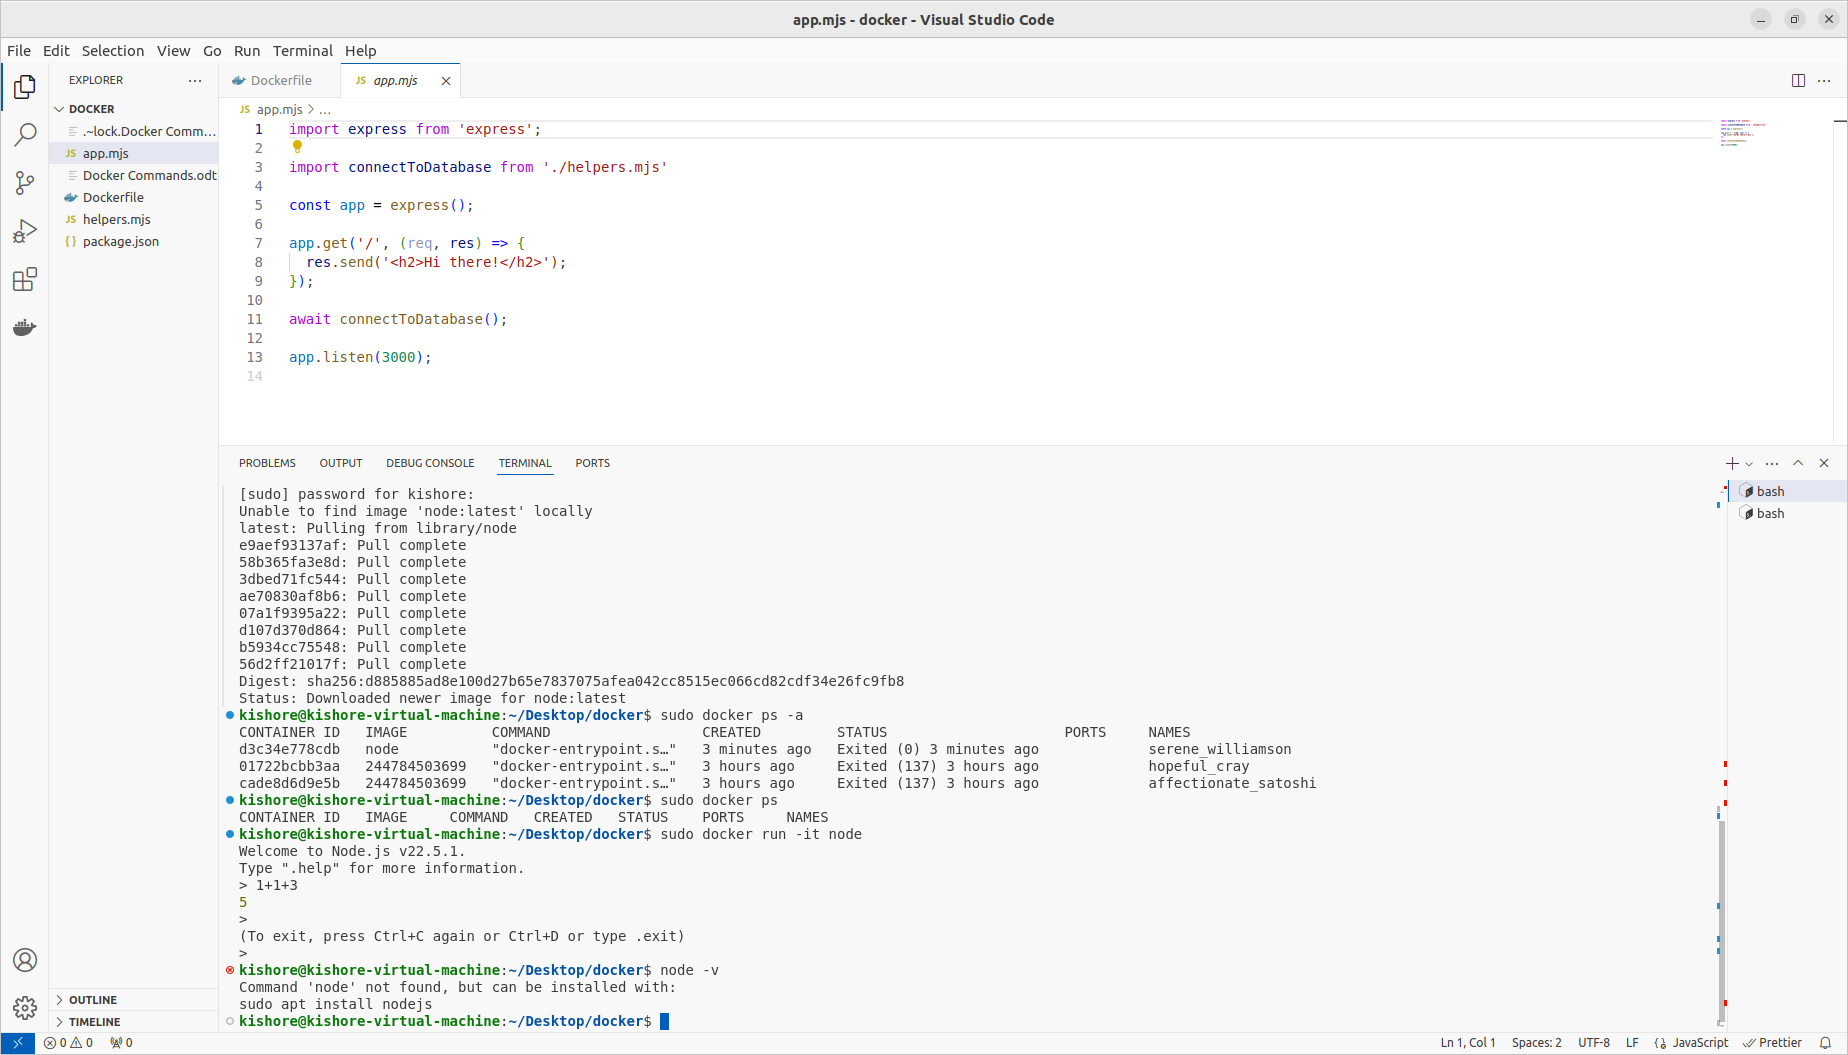
Task: Click the Accounts icon
Action: (25, 960)
